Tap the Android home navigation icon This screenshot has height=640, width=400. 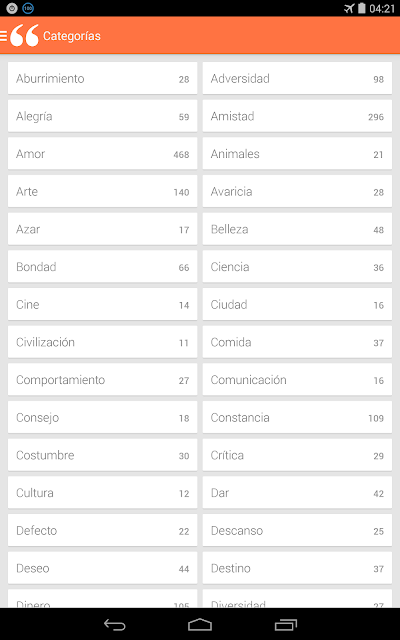pyautogui.click(x=200, y=624)
